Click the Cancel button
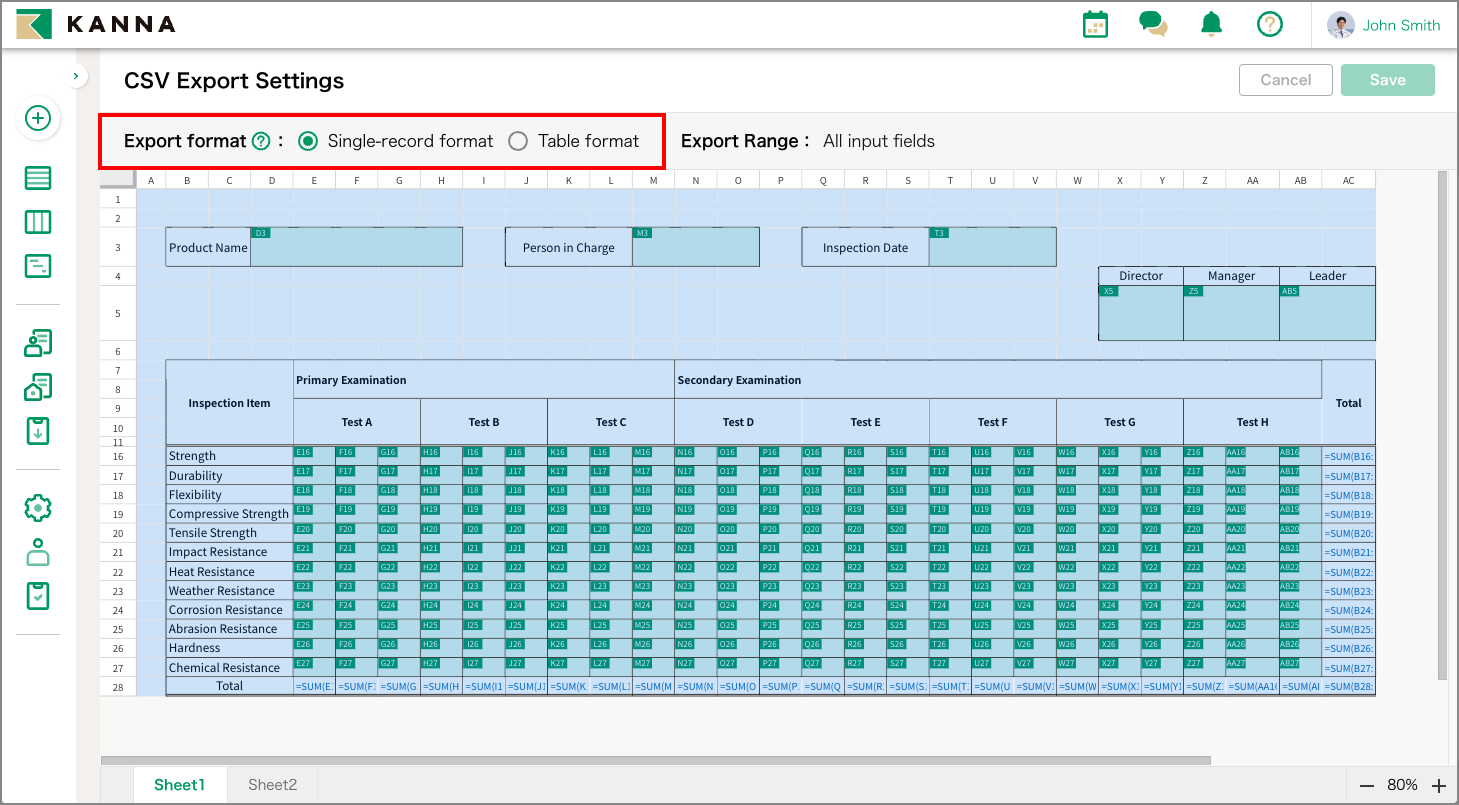 point(1285,80)
